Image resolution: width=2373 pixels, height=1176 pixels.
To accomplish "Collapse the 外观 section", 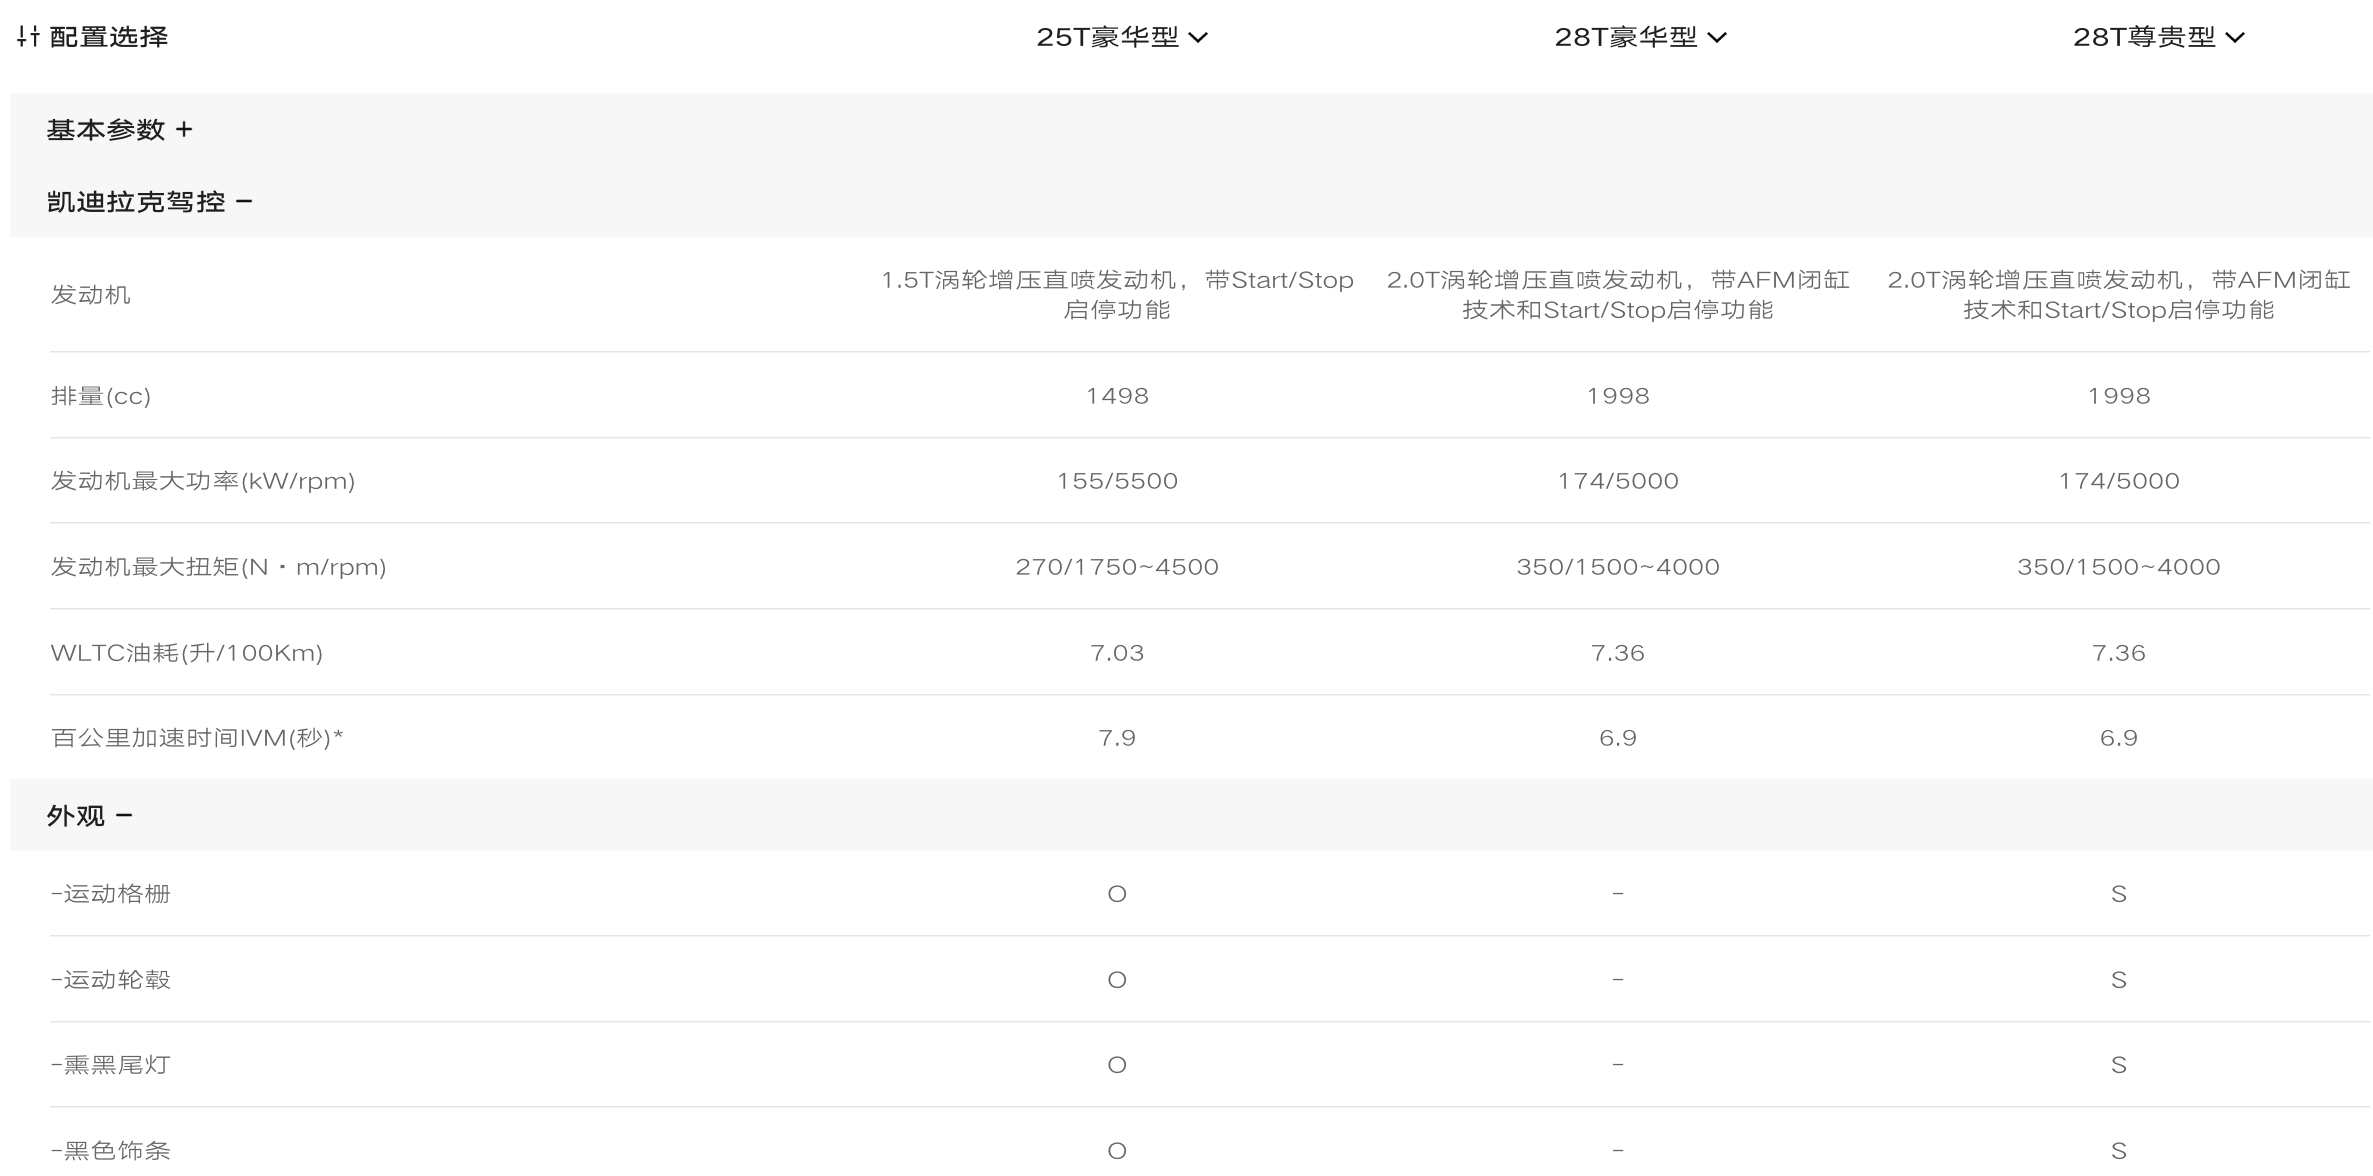I will 89,815.
